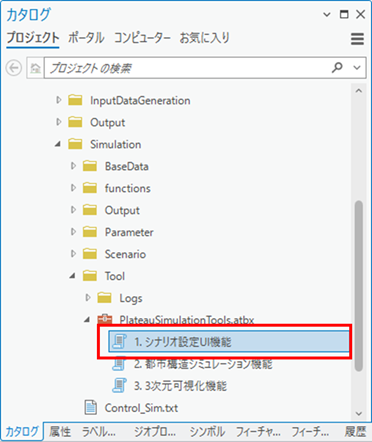Click the PlateauSimulationTools toolbox icon
Image resolution: width=372 pixels, height=442 pixels.
pyautogui.click(x=104, y=319)
